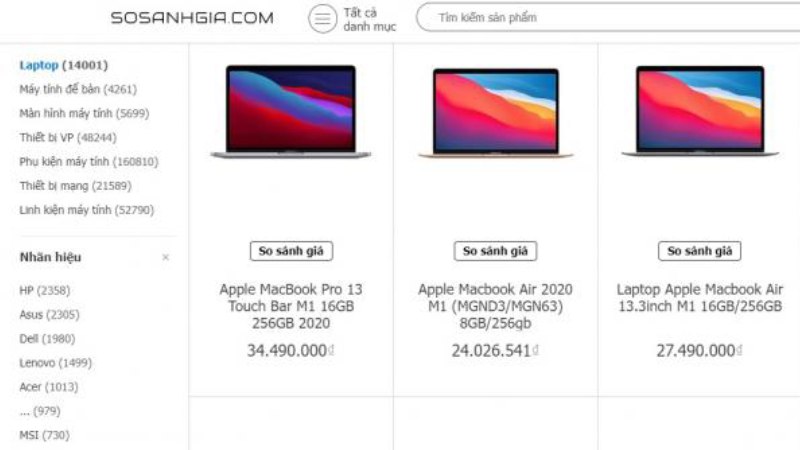Compare prices for Macbook Air 2020 M1
This screenshot has width=800, height=450.
(x=495, y=251)
